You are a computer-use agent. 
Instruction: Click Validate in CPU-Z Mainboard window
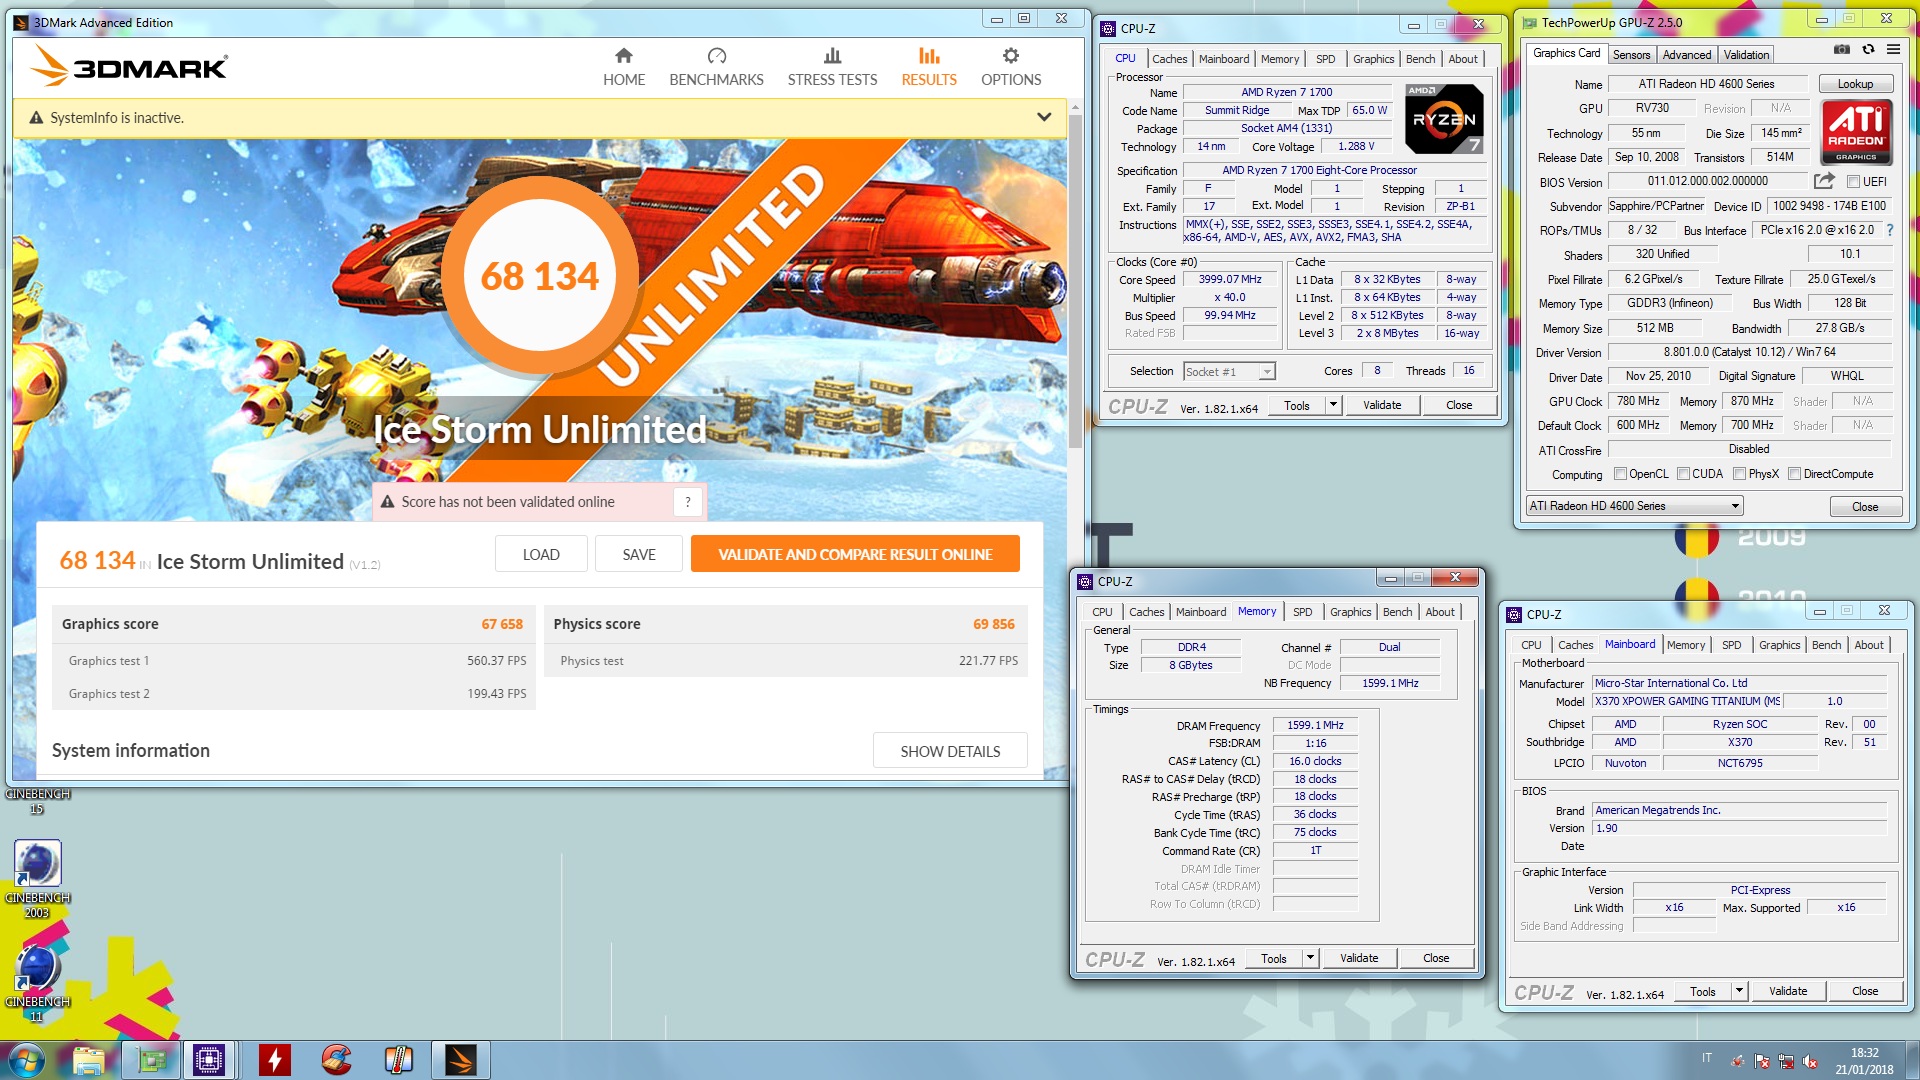point(1788,991)
